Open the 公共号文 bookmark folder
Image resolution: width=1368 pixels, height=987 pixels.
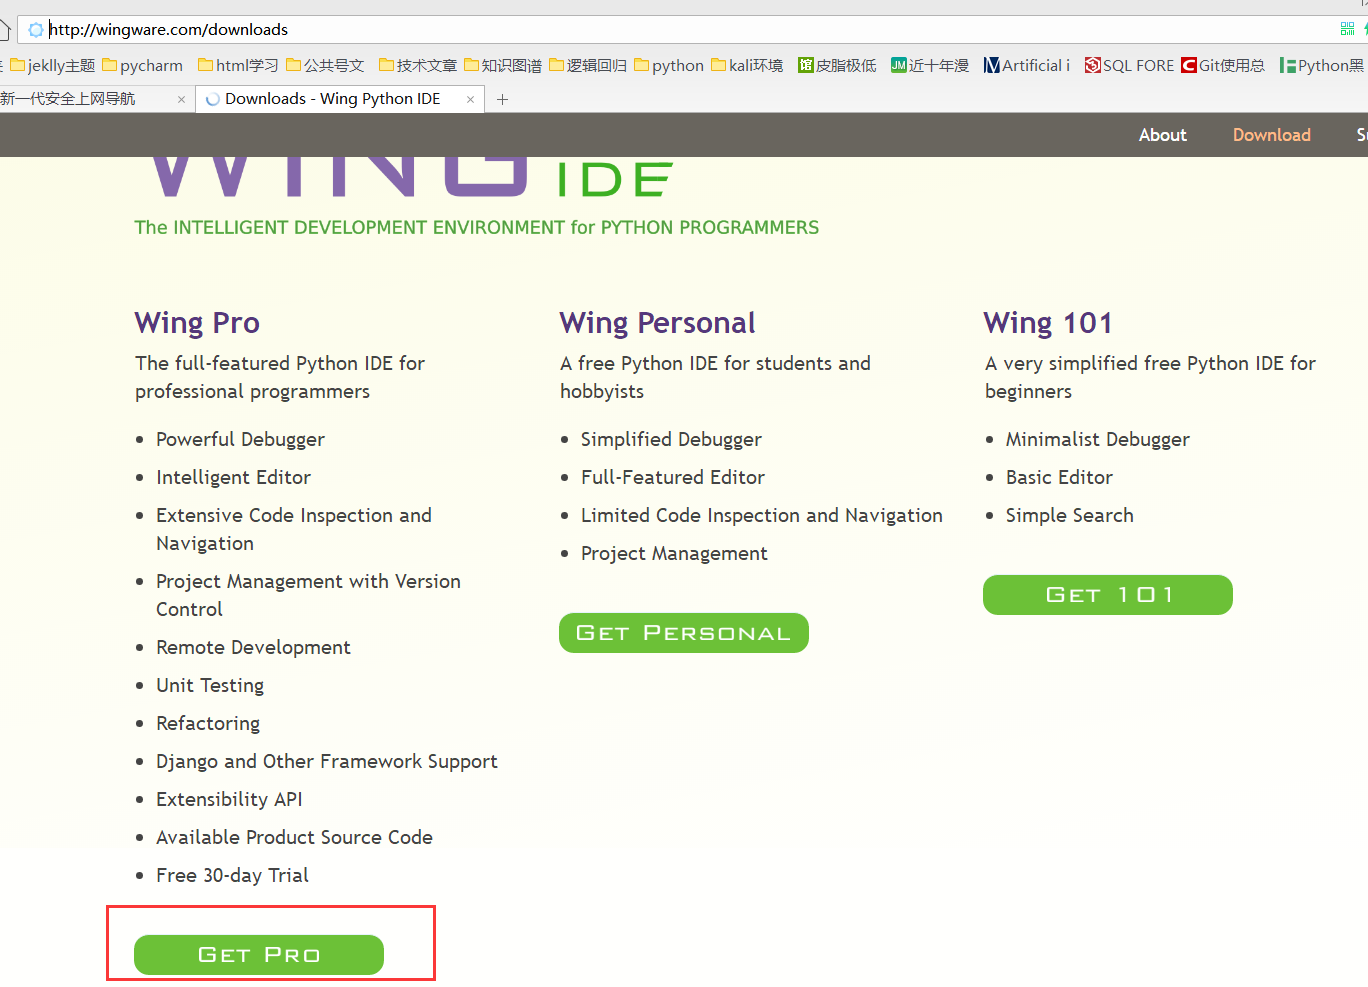[325, 66]
